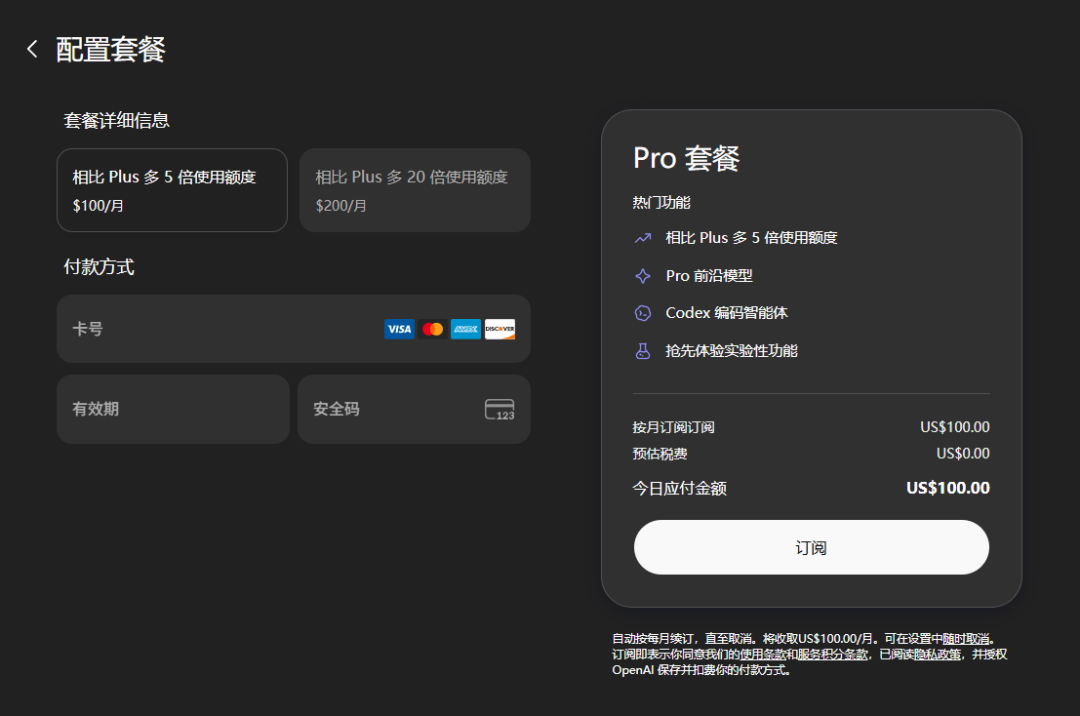The image size is (1080, 716).
Task: Go back using the arrow beside 配置套餐
Action: point(32,49)
